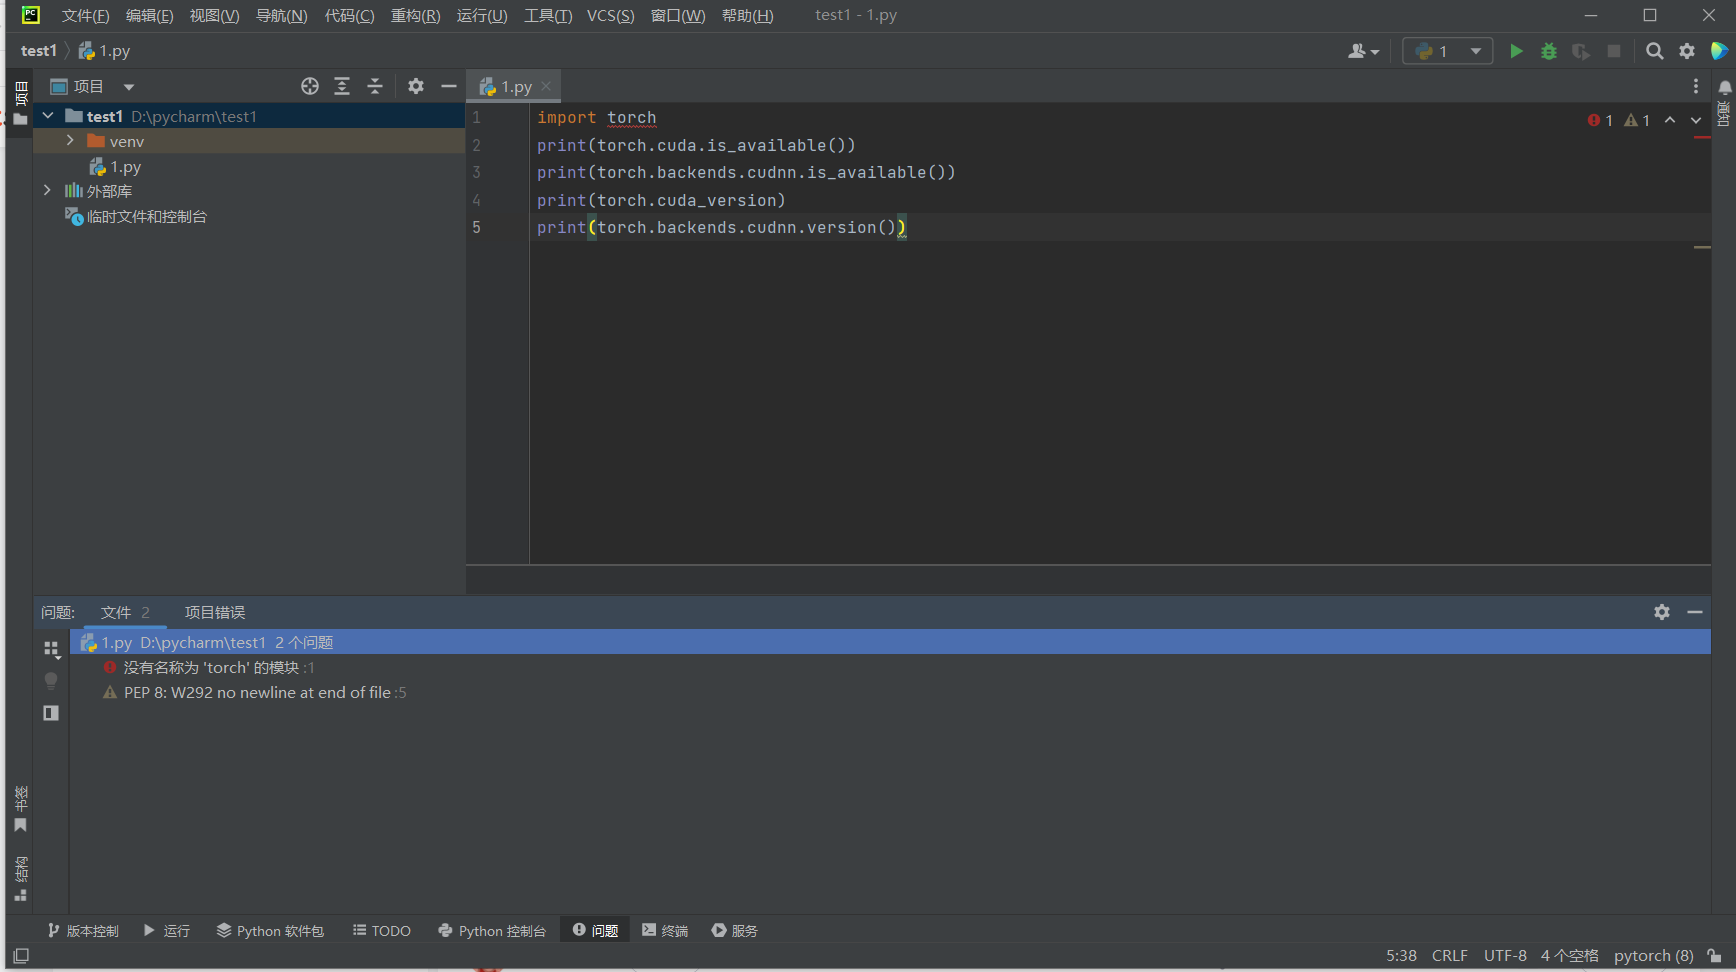Image resolution: width=1736 pixels, height=972 pixels.
Task: Open editor tab options three-dot menu
Action: tap(1695, 86)
